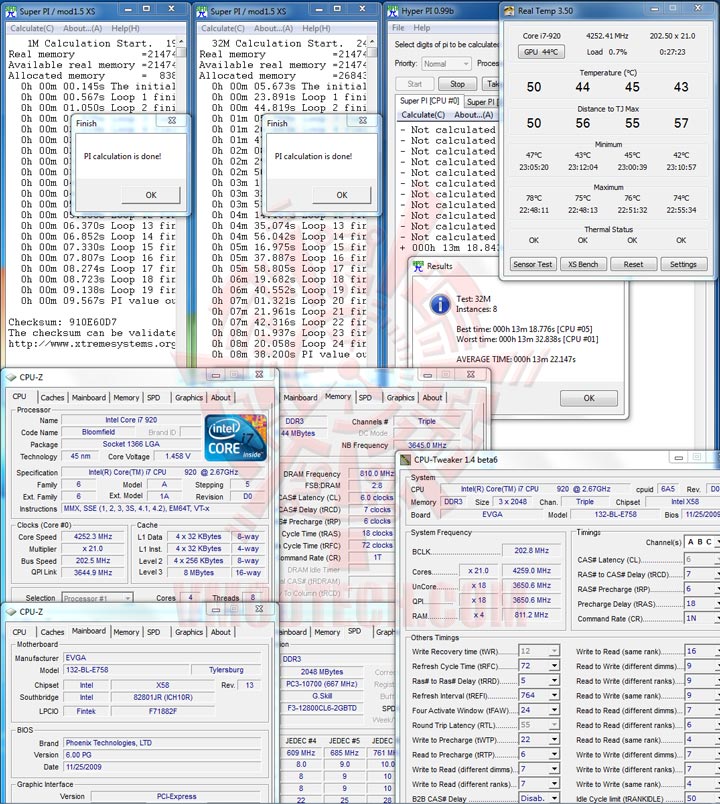Open the Processor #1 selection dropdown in CPU-Z
The width and height of the screenshot is (720, 804).
[x=97, y=598]
